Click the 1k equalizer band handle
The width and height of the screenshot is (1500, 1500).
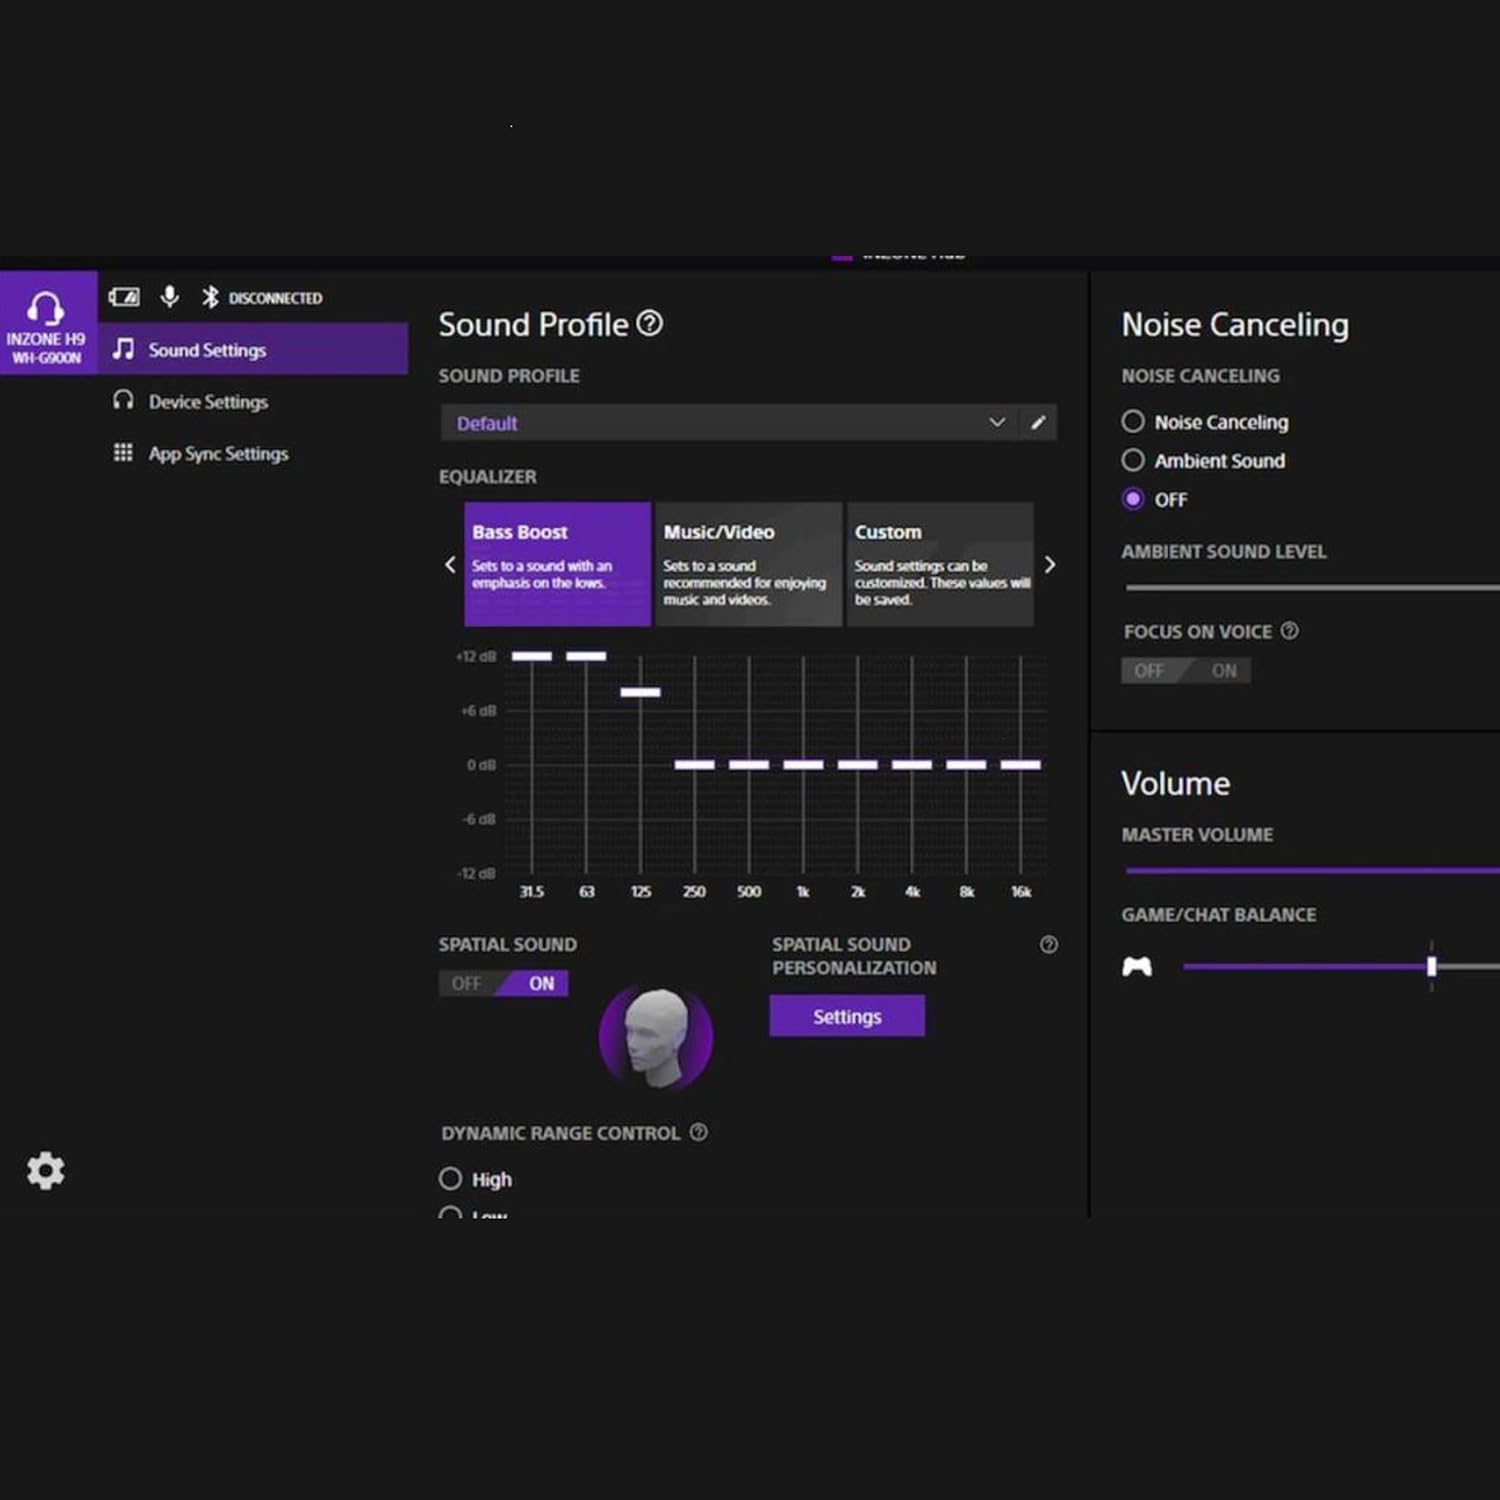coord(803,764)
